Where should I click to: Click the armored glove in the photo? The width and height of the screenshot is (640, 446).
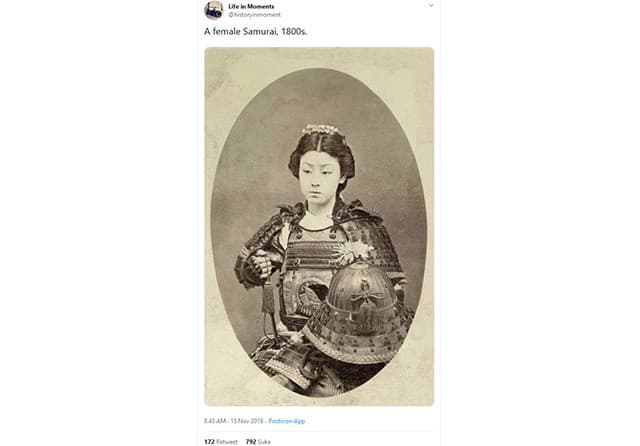coord(260,262)
